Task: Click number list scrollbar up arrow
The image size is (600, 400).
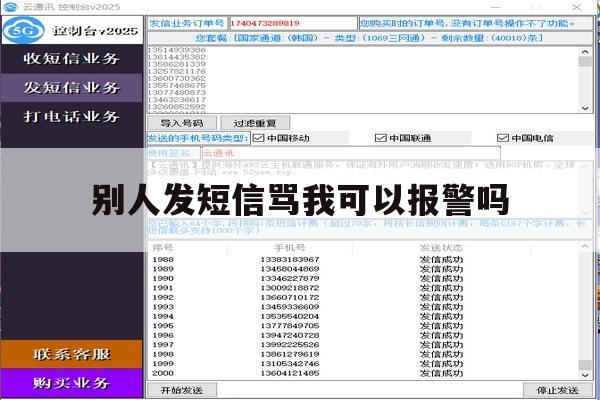Action: click(x=585, y=51)
